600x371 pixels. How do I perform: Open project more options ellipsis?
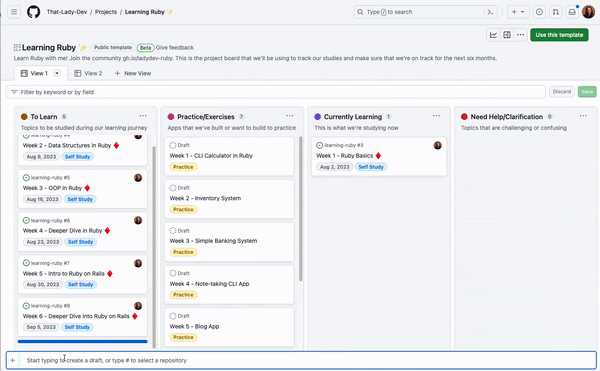pyautogui.click(x=520, y=35)
